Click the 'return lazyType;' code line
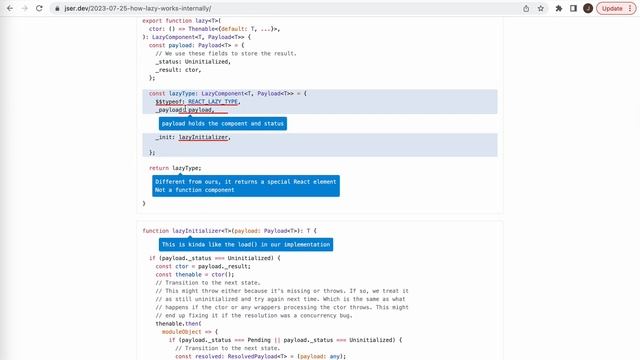The image size is (640, 360). tap(175, 168)
